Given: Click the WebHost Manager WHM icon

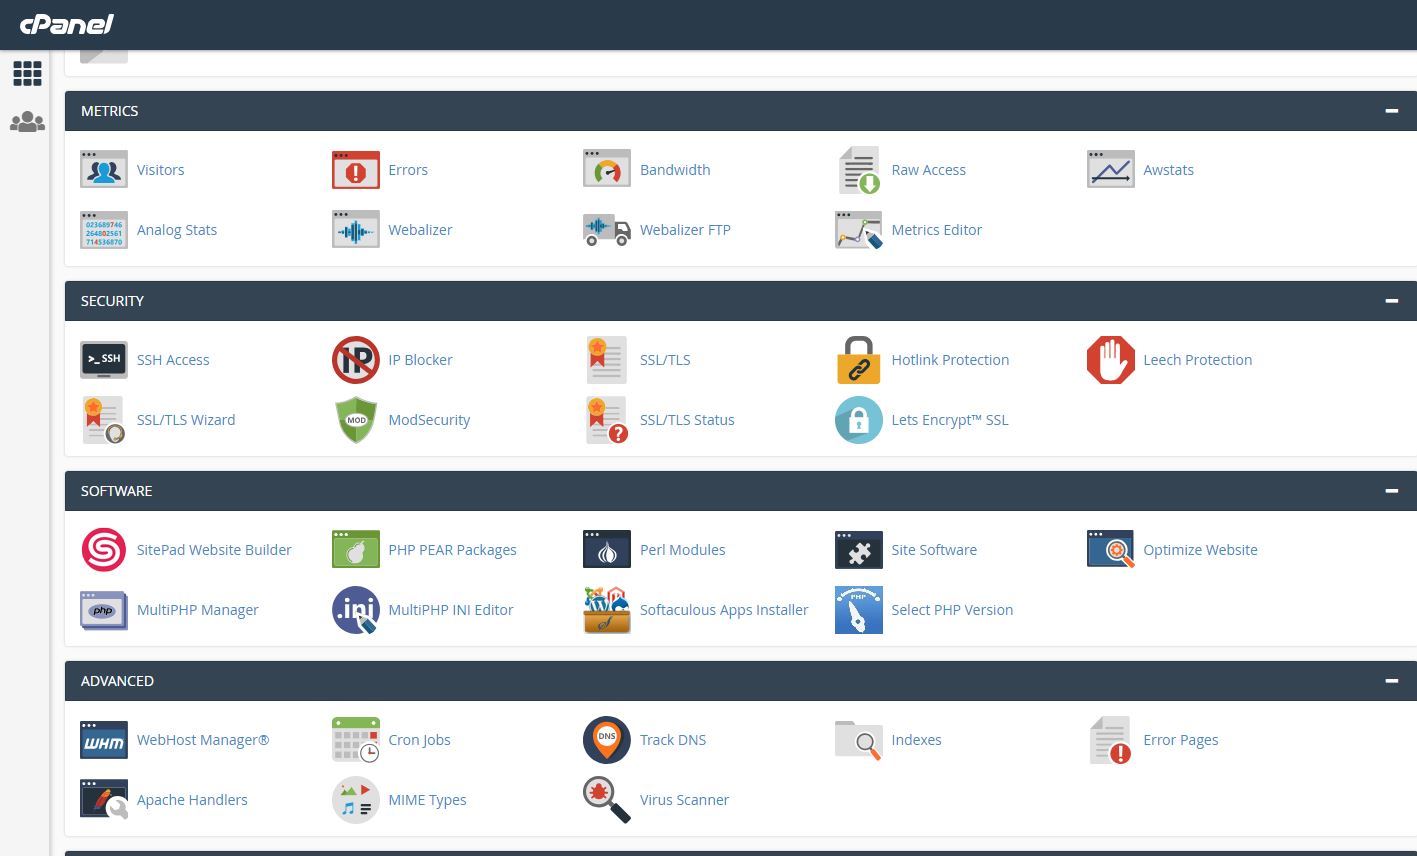Looking at the screenshot, I should (103, 739).
